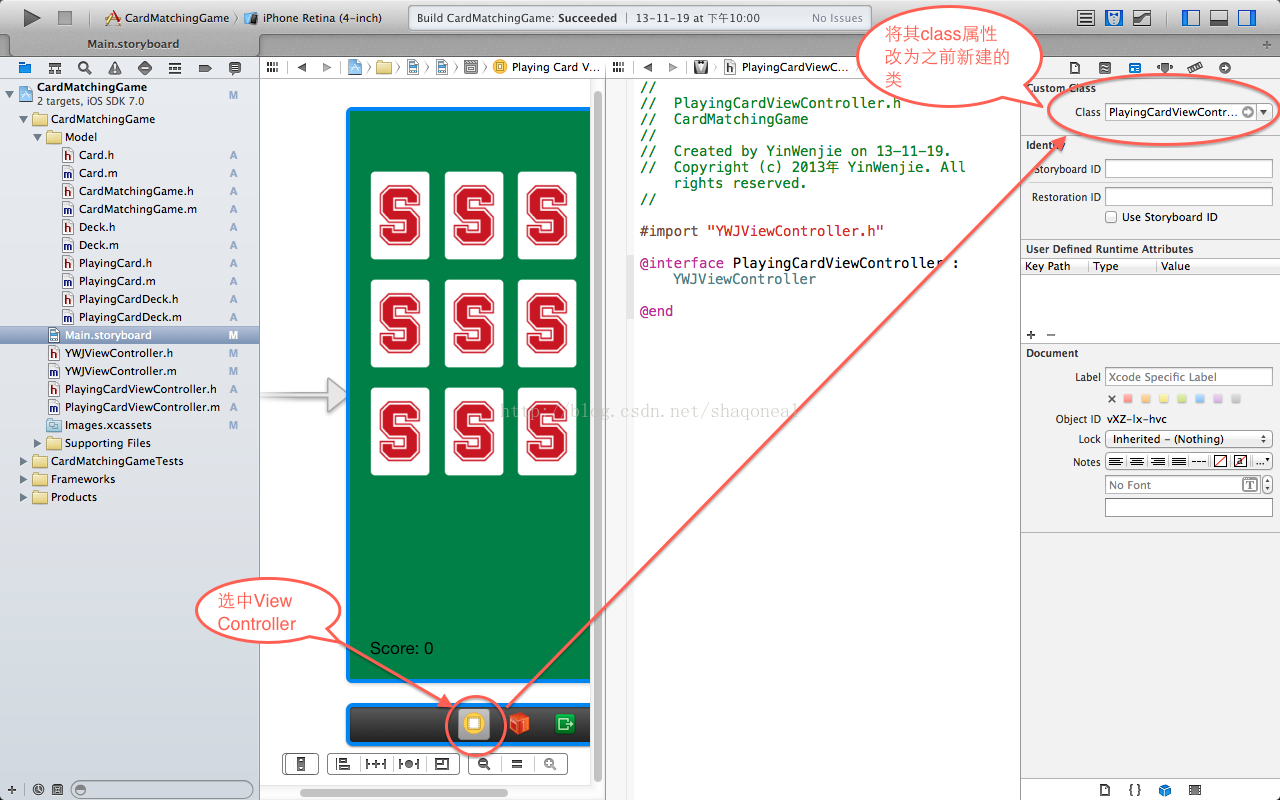The image size is (1280, 800).
Task: Expand the Frameworks group
Action: click(x=24, y=479)
